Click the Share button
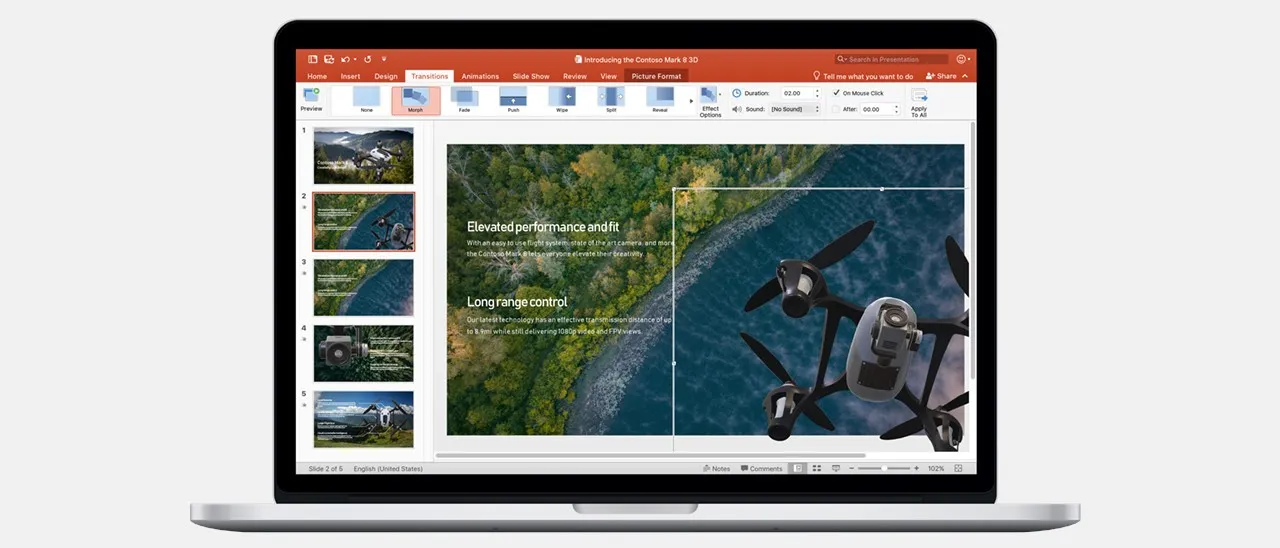1280x548 pixels. coord(941,76)
